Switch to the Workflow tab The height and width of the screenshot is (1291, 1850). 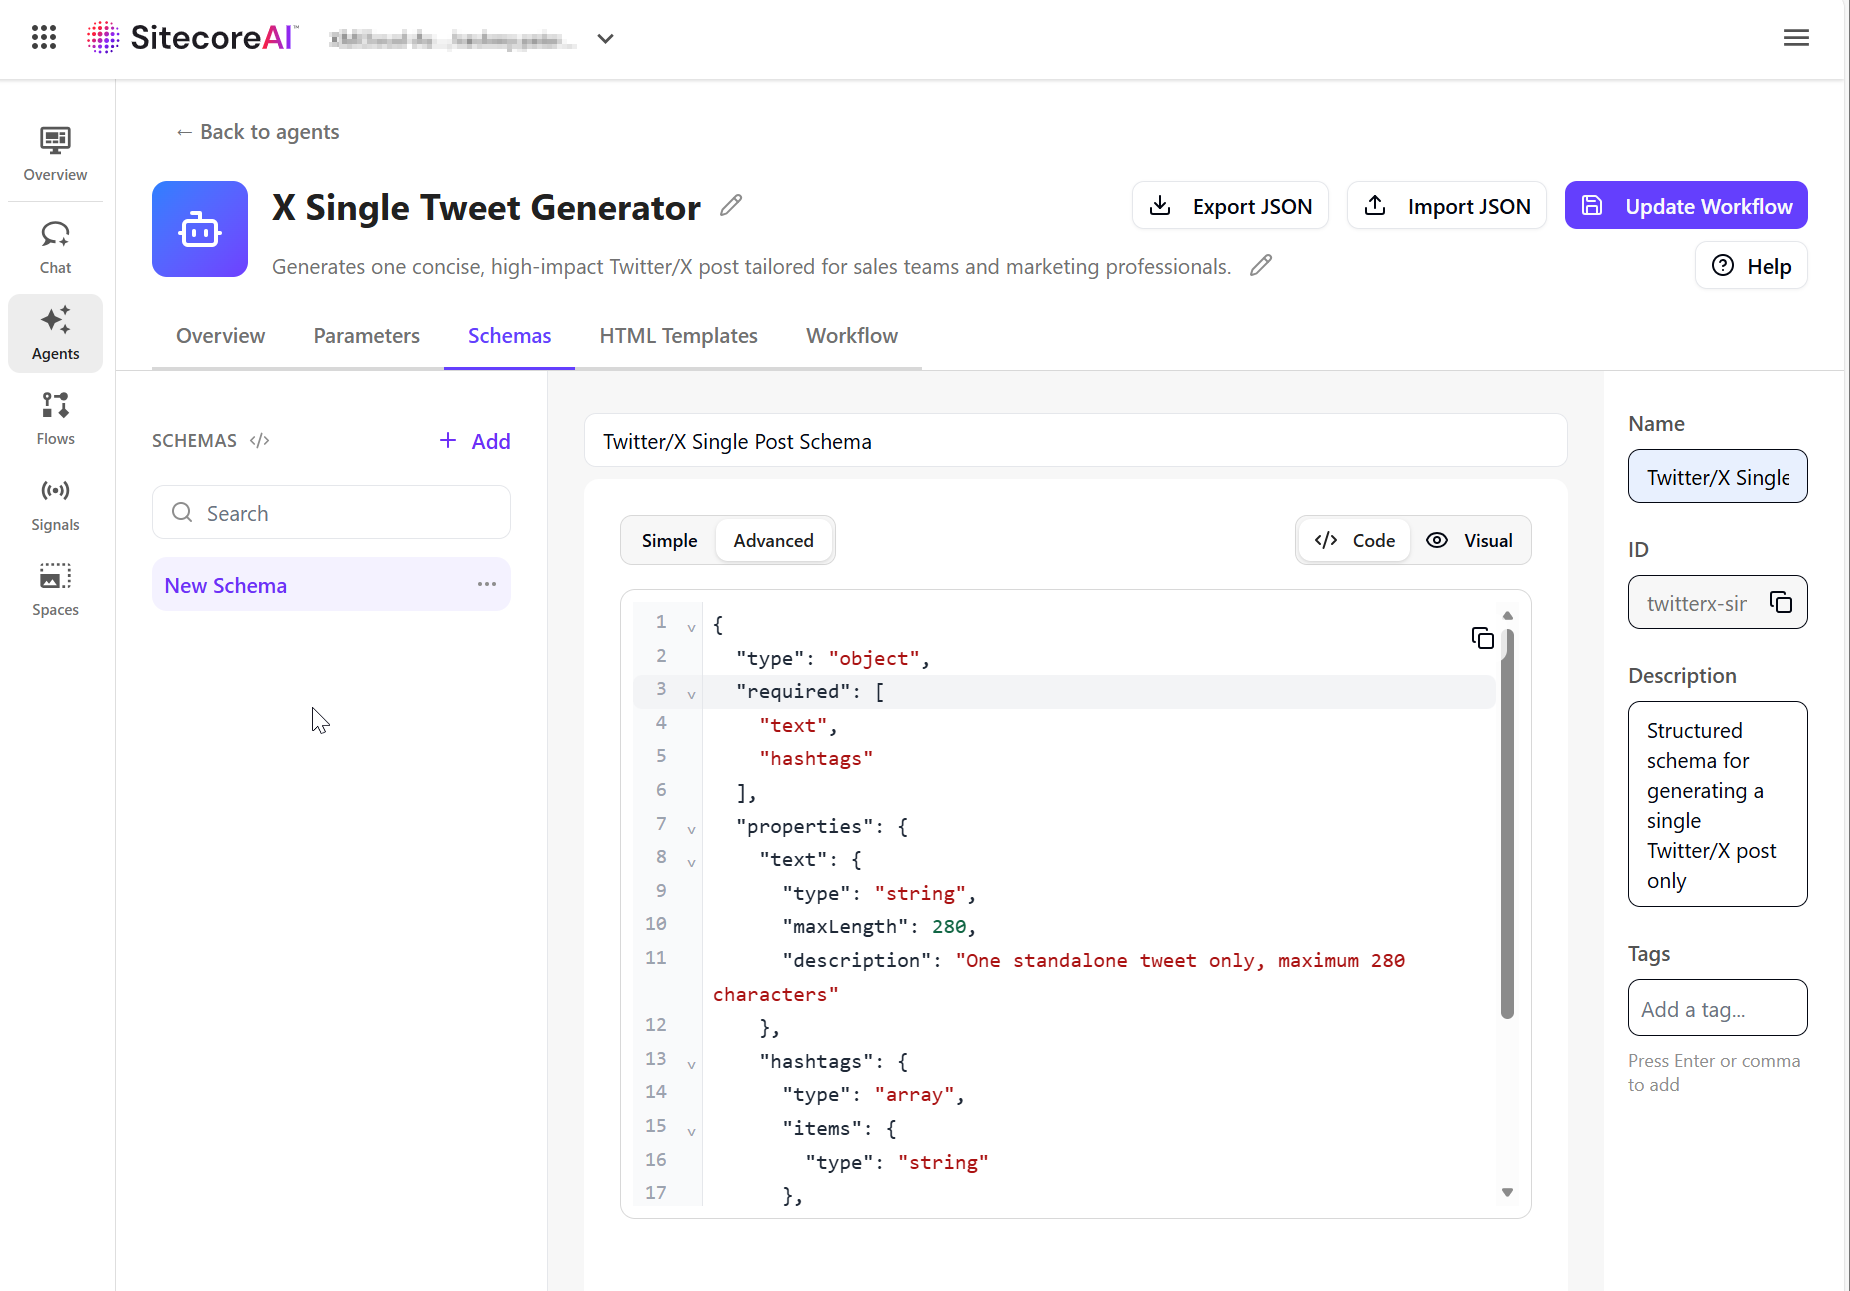[851, 336]
